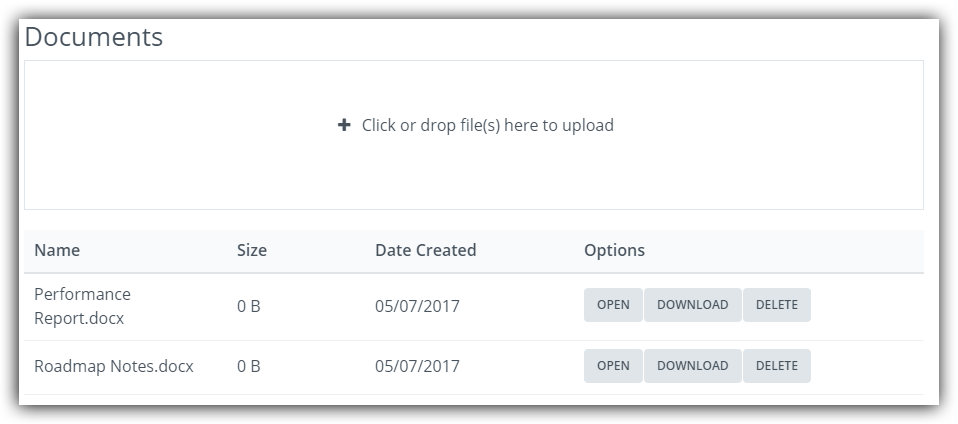The image size is (958, 424).
Task: Download the Roadmap Notes.docx file
Action: click(x=692, y=366)
